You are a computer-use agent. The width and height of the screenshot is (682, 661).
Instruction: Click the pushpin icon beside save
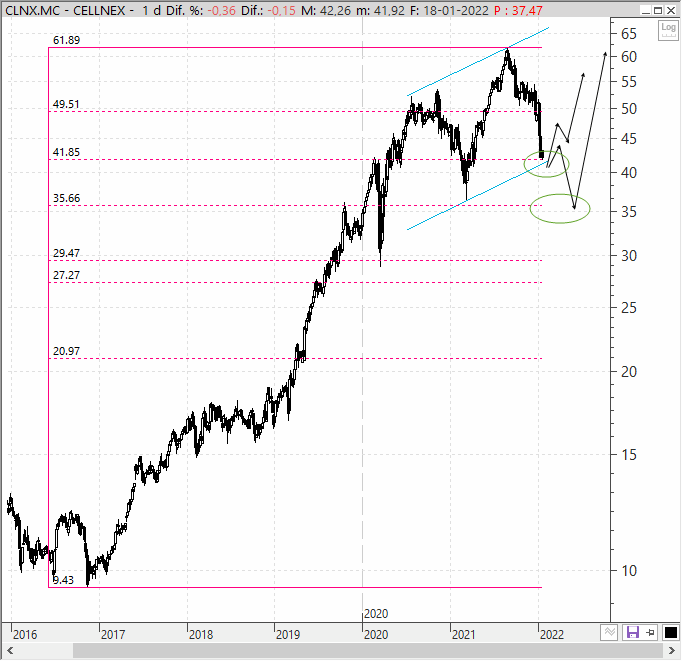651,632
